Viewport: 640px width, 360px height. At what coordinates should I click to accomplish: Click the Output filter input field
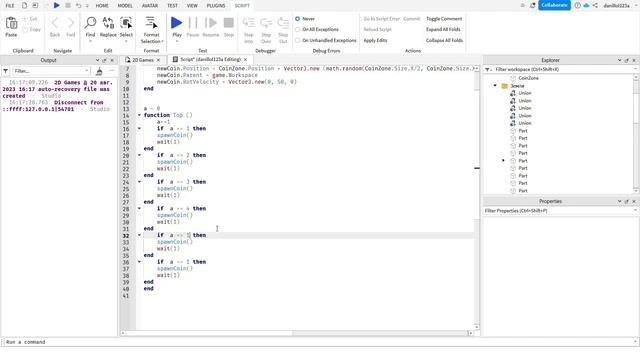click(51, 71)
